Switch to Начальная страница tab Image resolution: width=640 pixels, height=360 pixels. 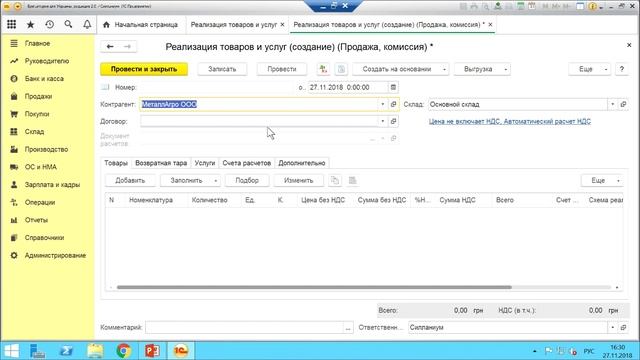(x=141, y=24)
